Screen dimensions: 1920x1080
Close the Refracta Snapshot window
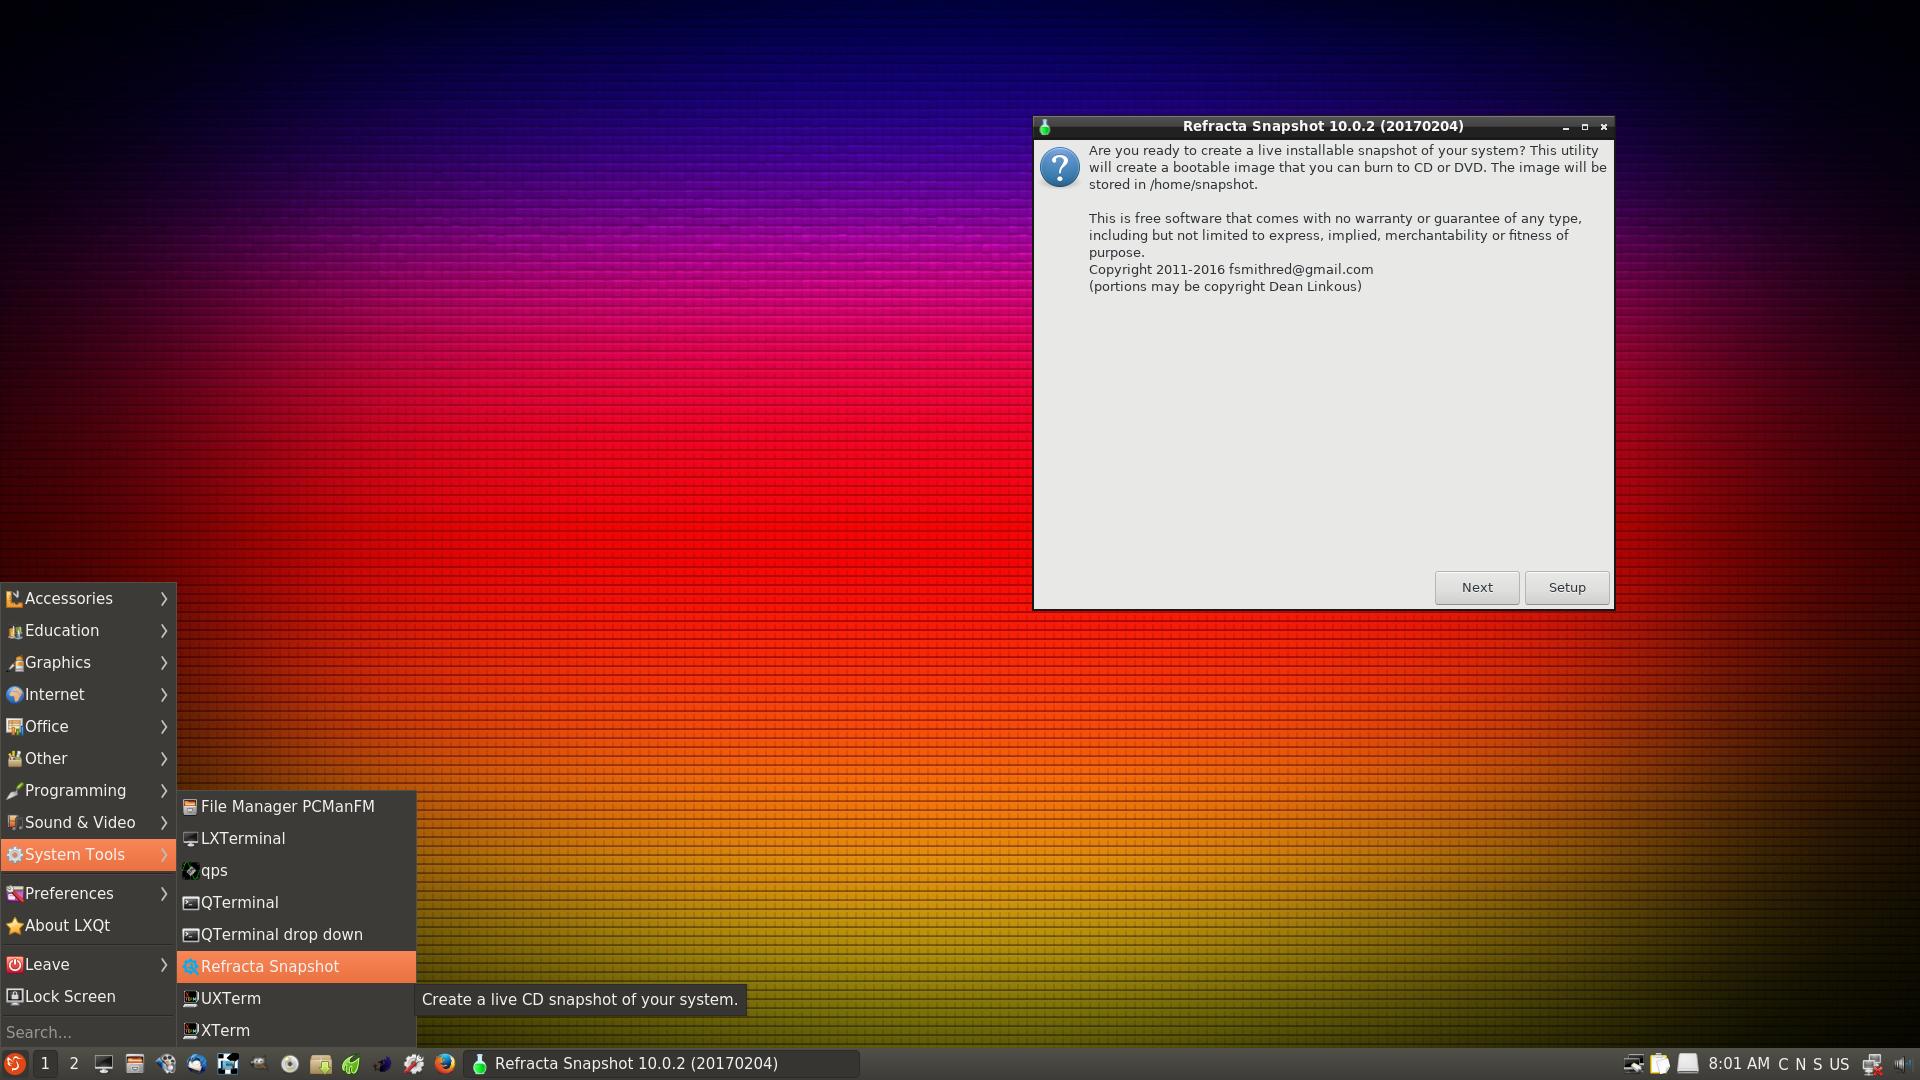pos(1604,127)
